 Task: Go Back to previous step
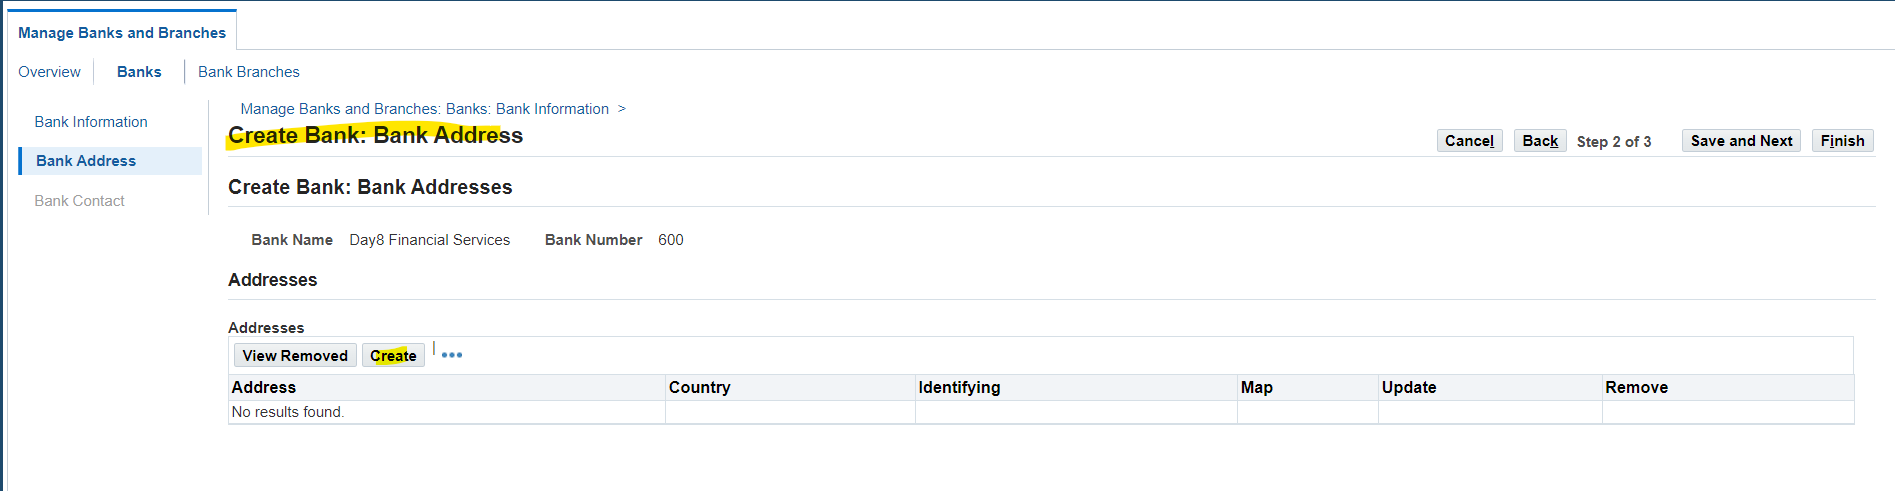pos(1540,141)
